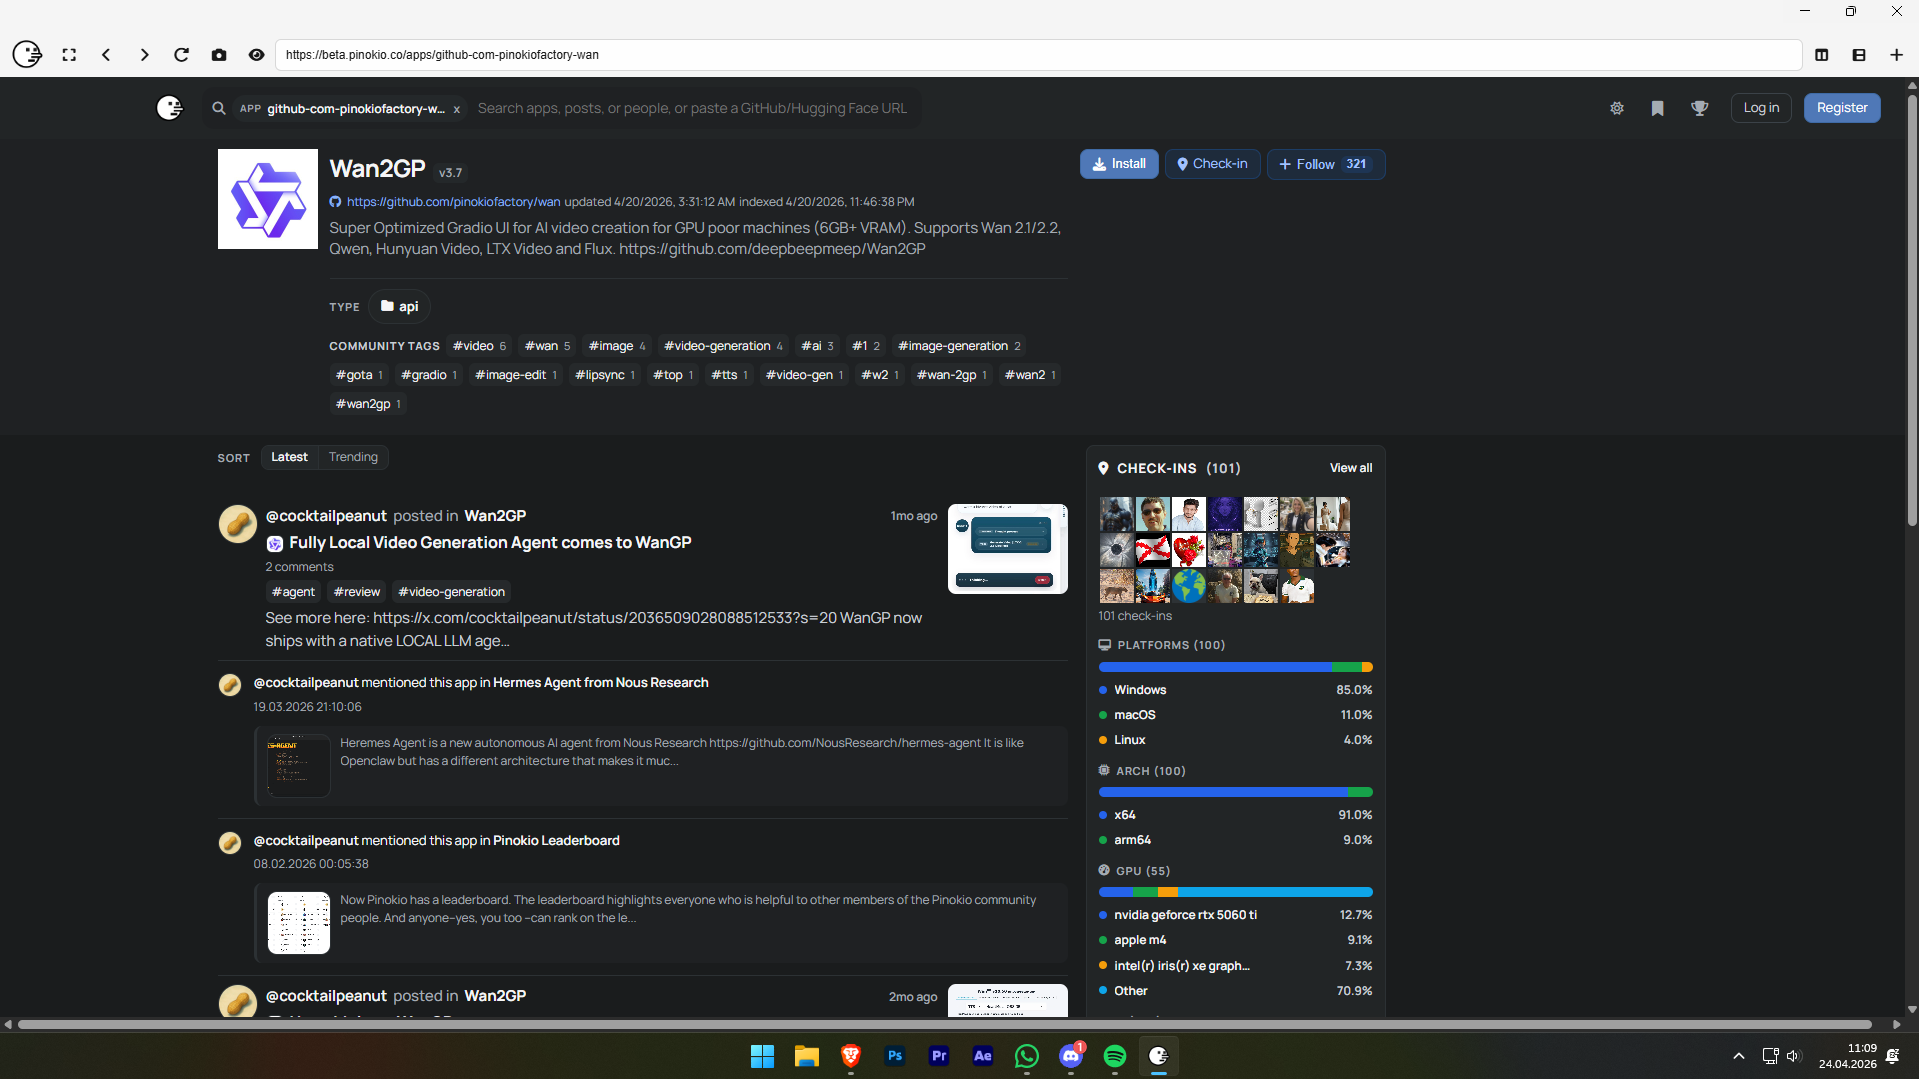Switch sort to Trending tab
Screen dimensions: 1919x1079
tap(354, 457)
